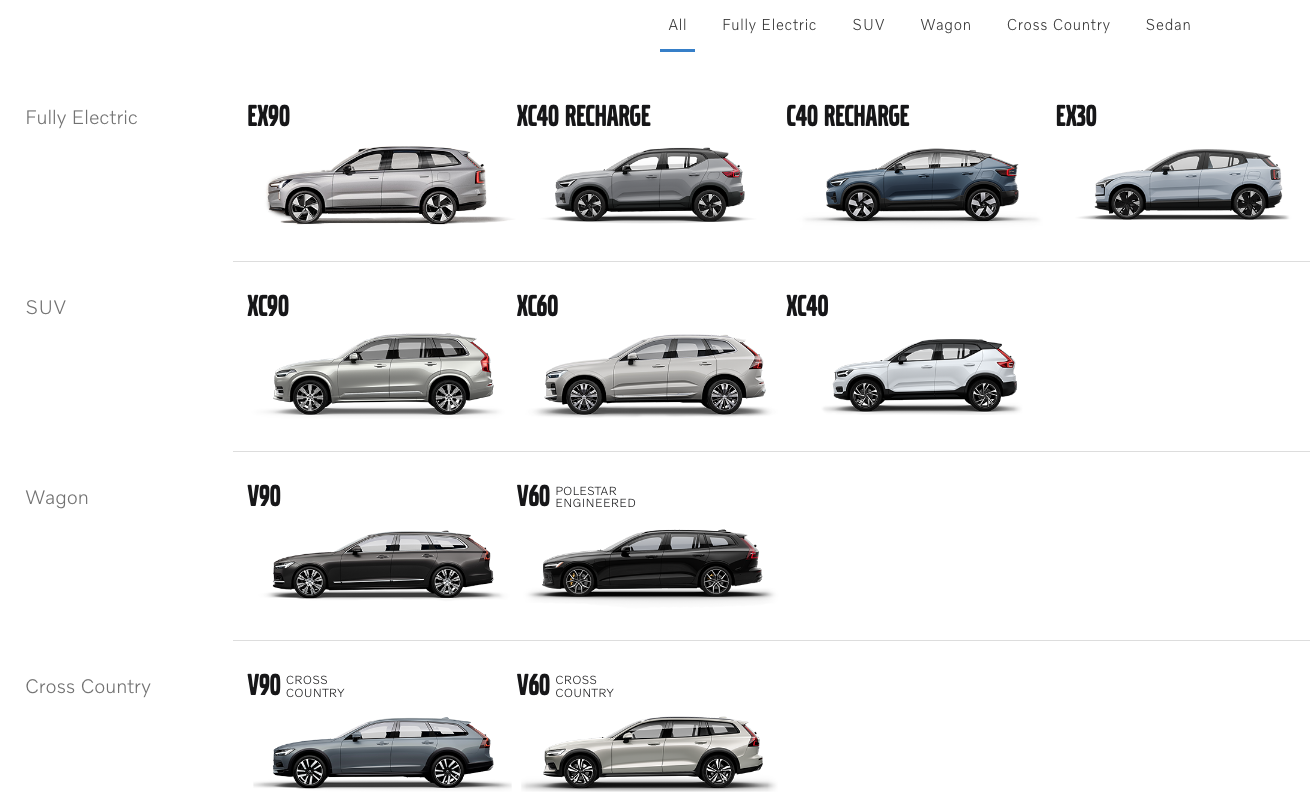Switch to the Fully Electric tab
The height and width of the screenshot is (804, 1310).
(x=769, y=25)
